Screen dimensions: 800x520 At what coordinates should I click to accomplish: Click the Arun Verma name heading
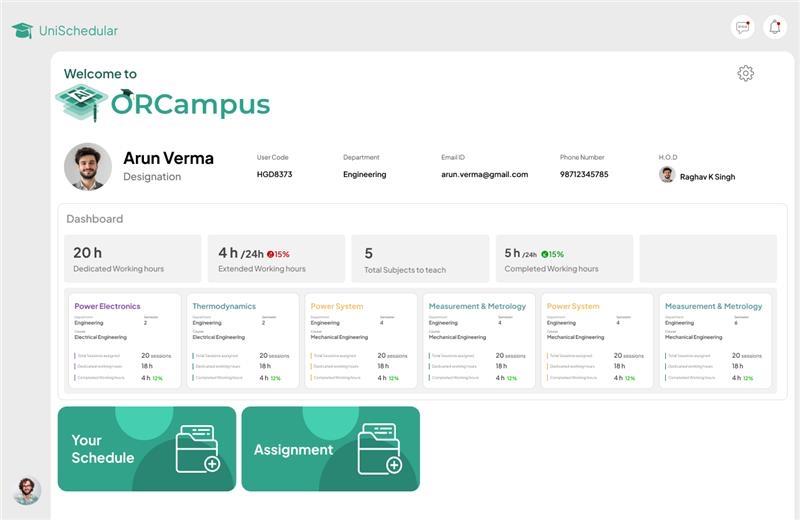point(168,158)
